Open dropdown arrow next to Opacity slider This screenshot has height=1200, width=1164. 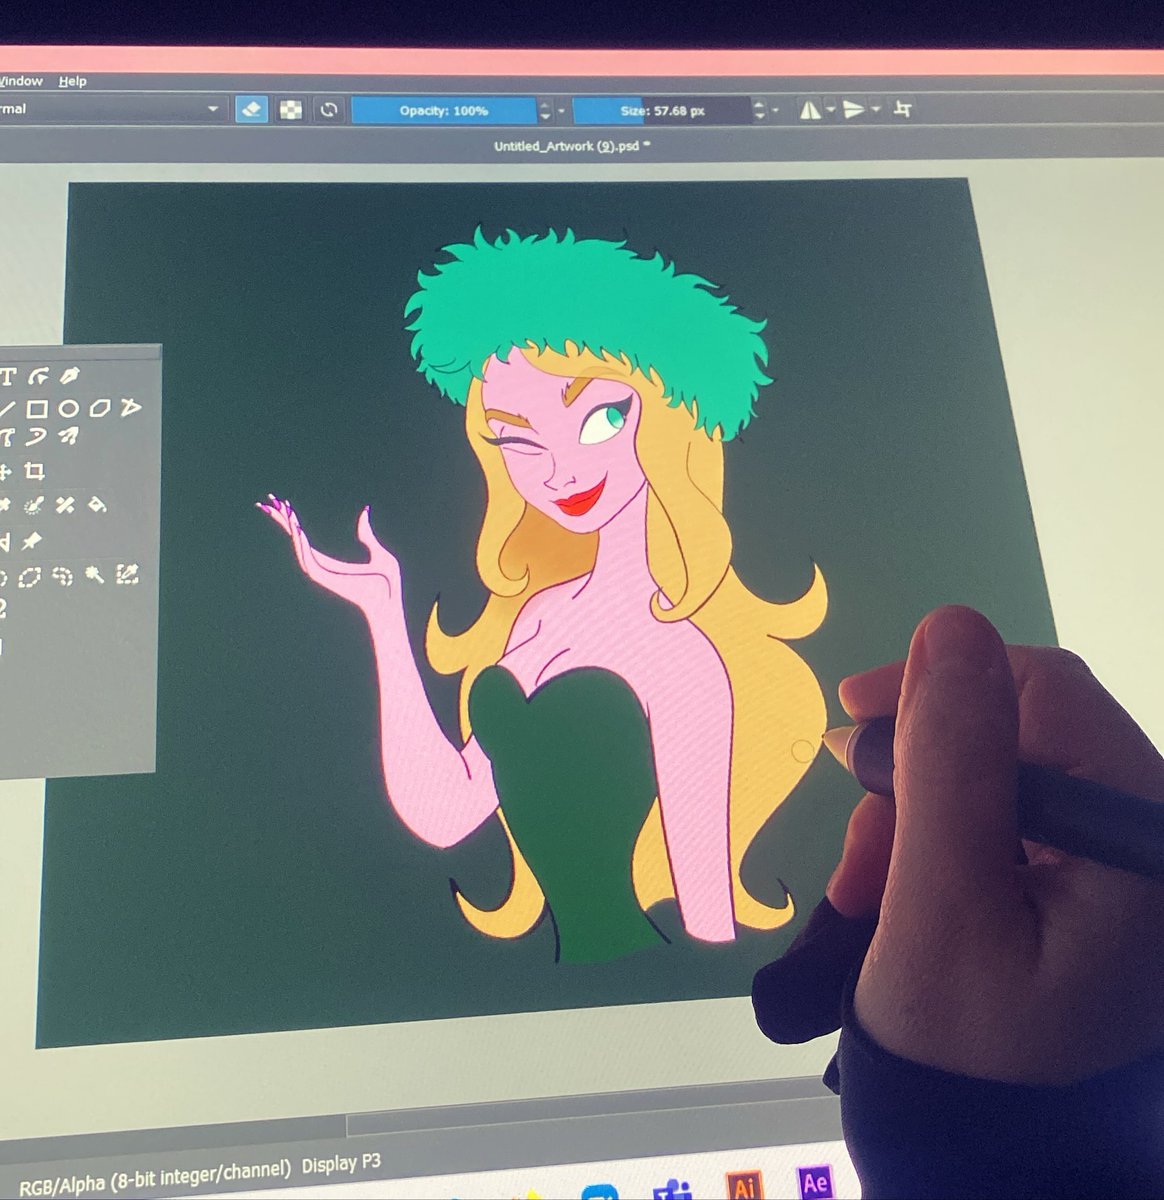pos(562,111)
